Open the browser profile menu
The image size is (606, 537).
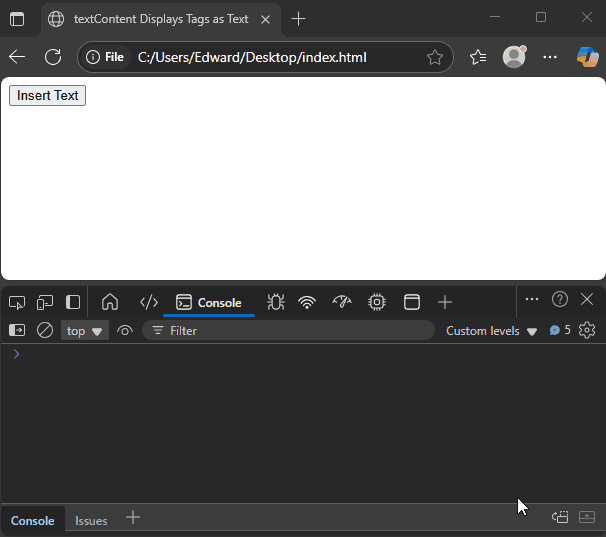[514, 57]
